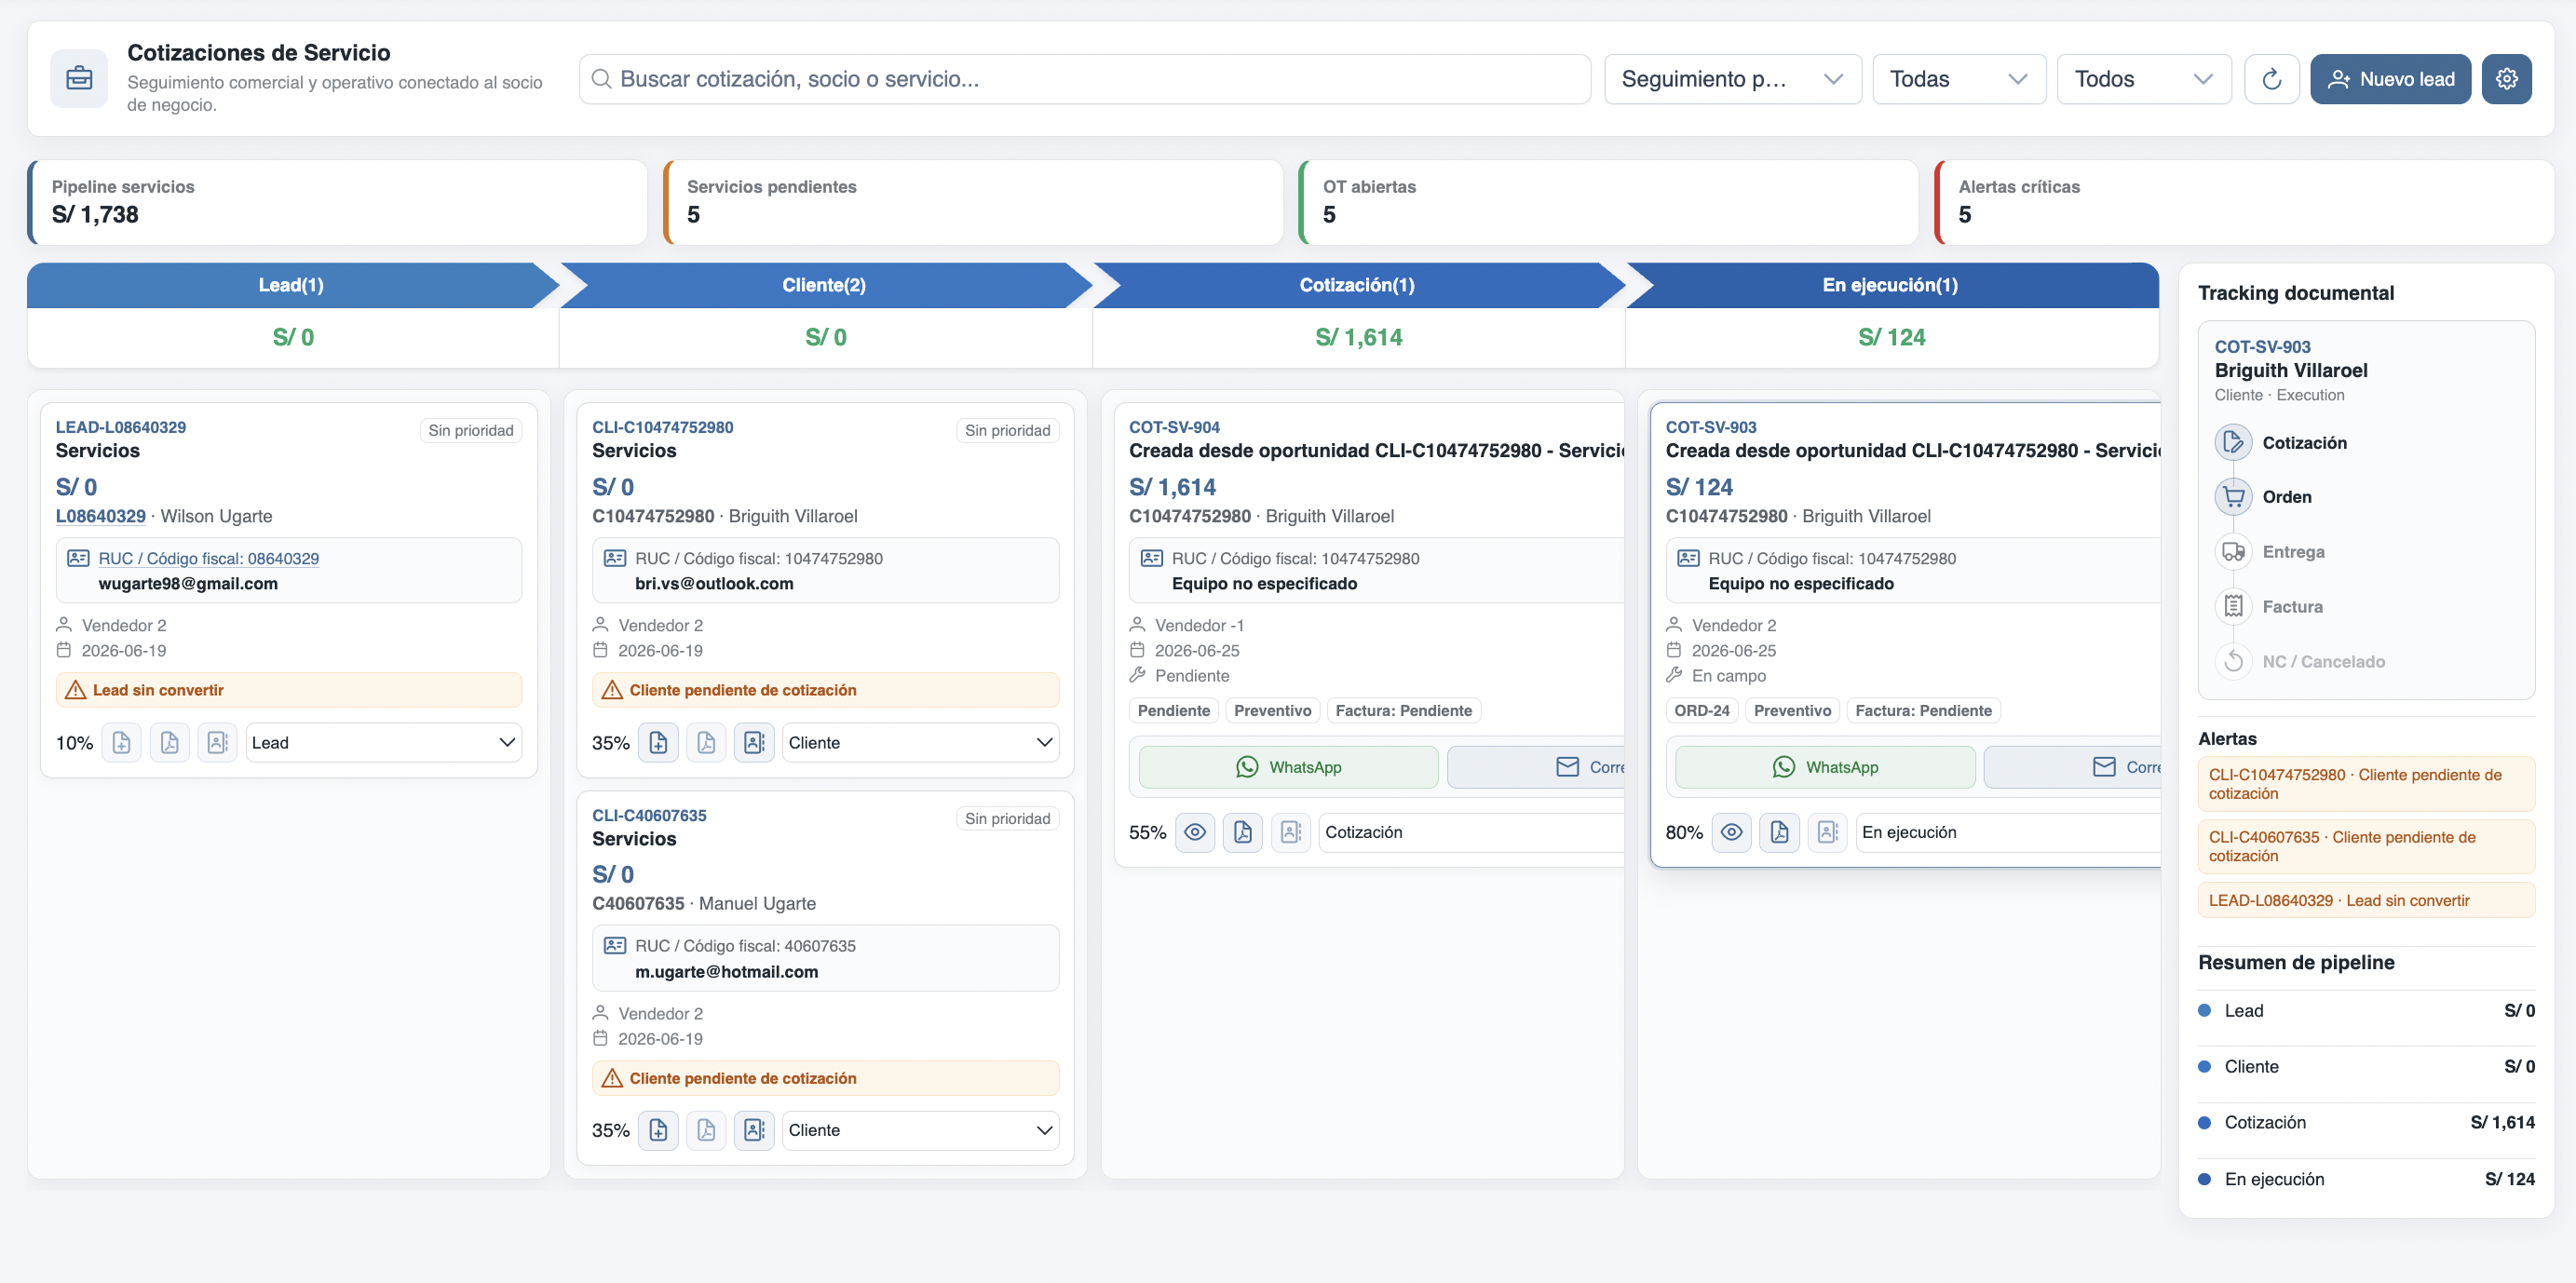Screen dimensions: 2576x1283
Task: Open contact card icon on COT-SV-904 card
Action: [1290, 832]
